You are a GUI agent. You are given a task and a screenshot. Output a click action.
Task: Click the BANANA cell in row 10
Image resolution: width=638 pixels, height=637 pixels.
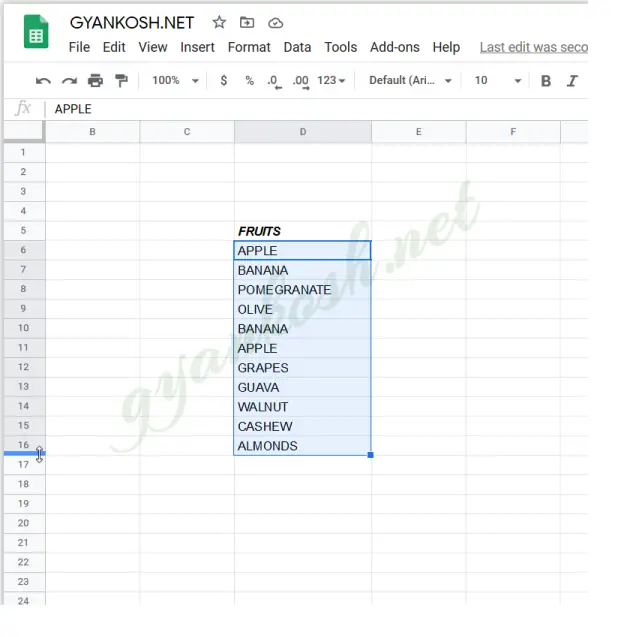[303, 329]
